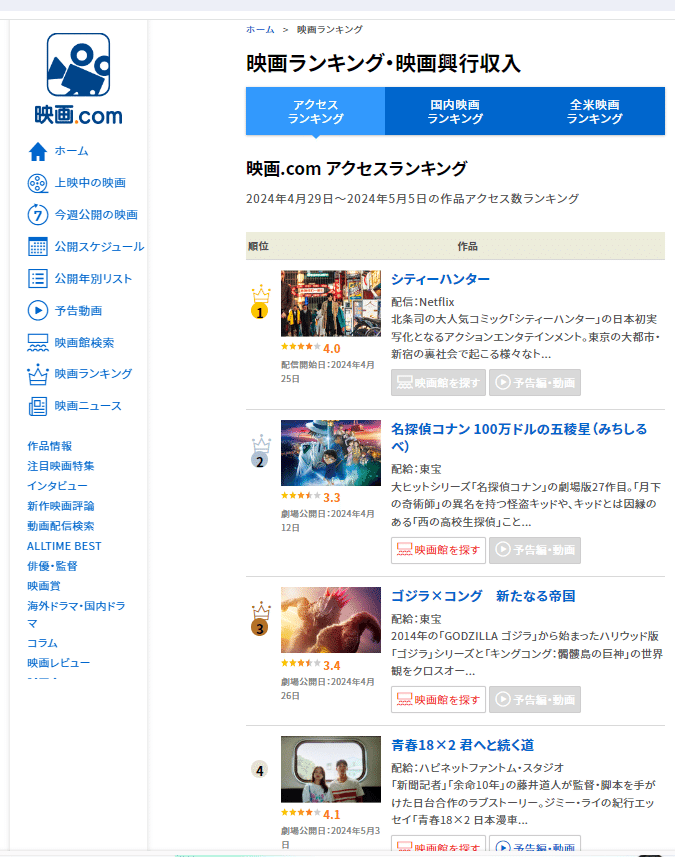
Task: Open 今週公開の映画 in the sidebar
Action: pos(96,214)
